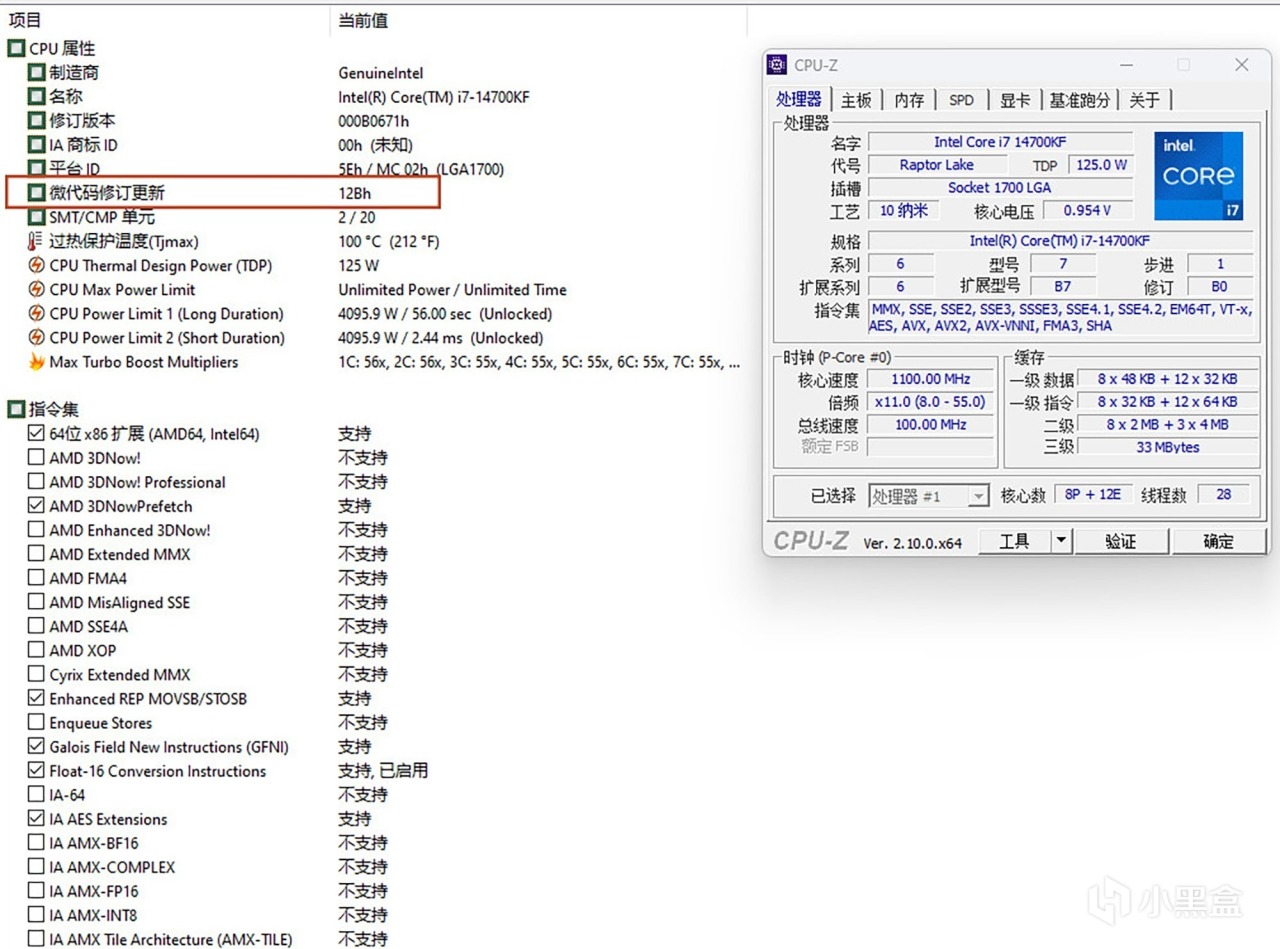Click the icon beside 名称 row
The image size is (1280, 949).
36,97
